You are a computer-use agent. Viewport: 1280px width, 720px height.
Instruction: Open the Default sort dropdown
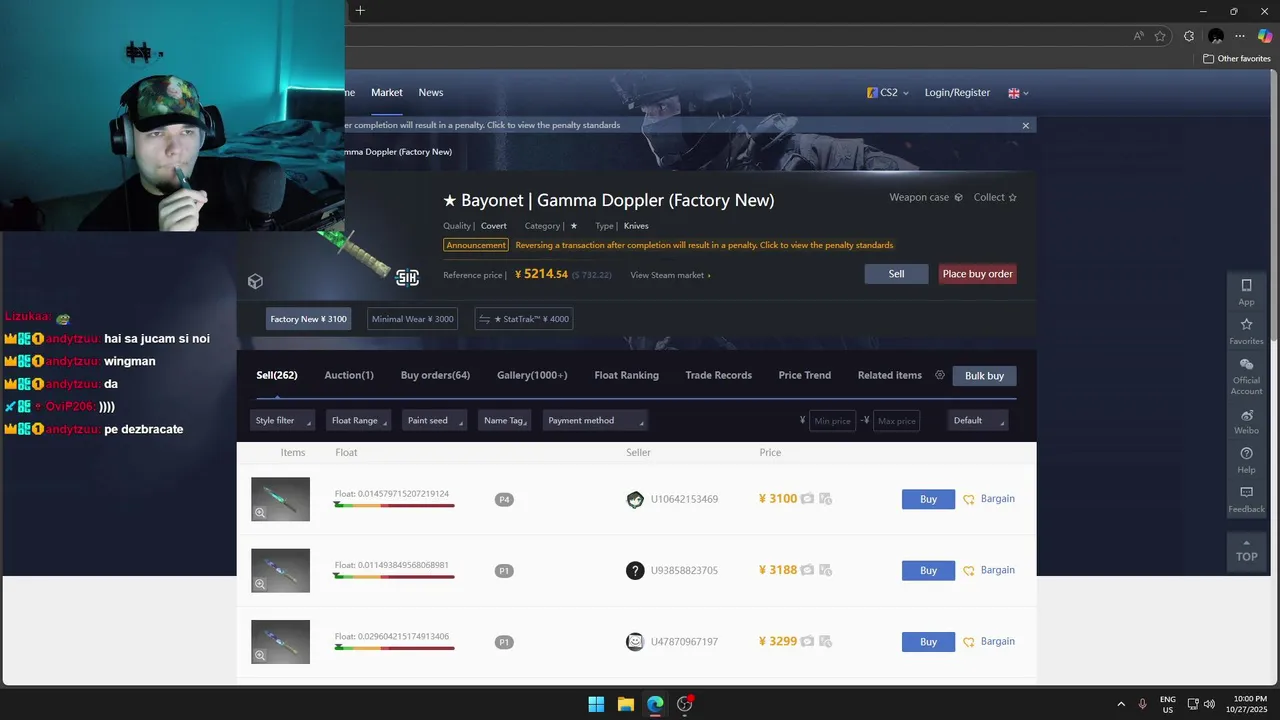coord(977,420)
